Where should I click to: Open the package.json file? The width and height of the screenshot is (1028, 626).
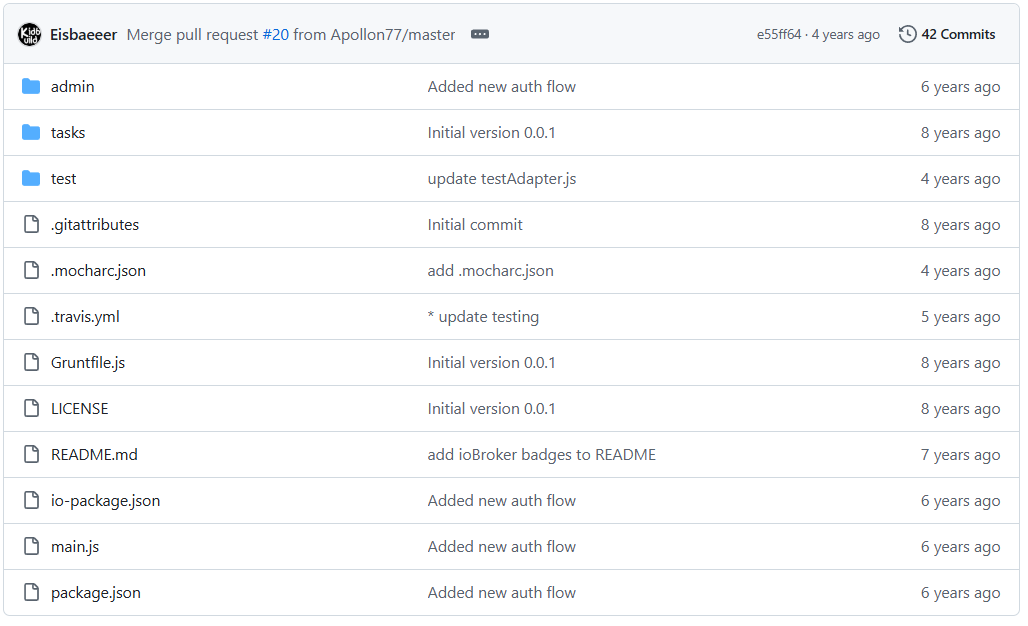point(96,593)
